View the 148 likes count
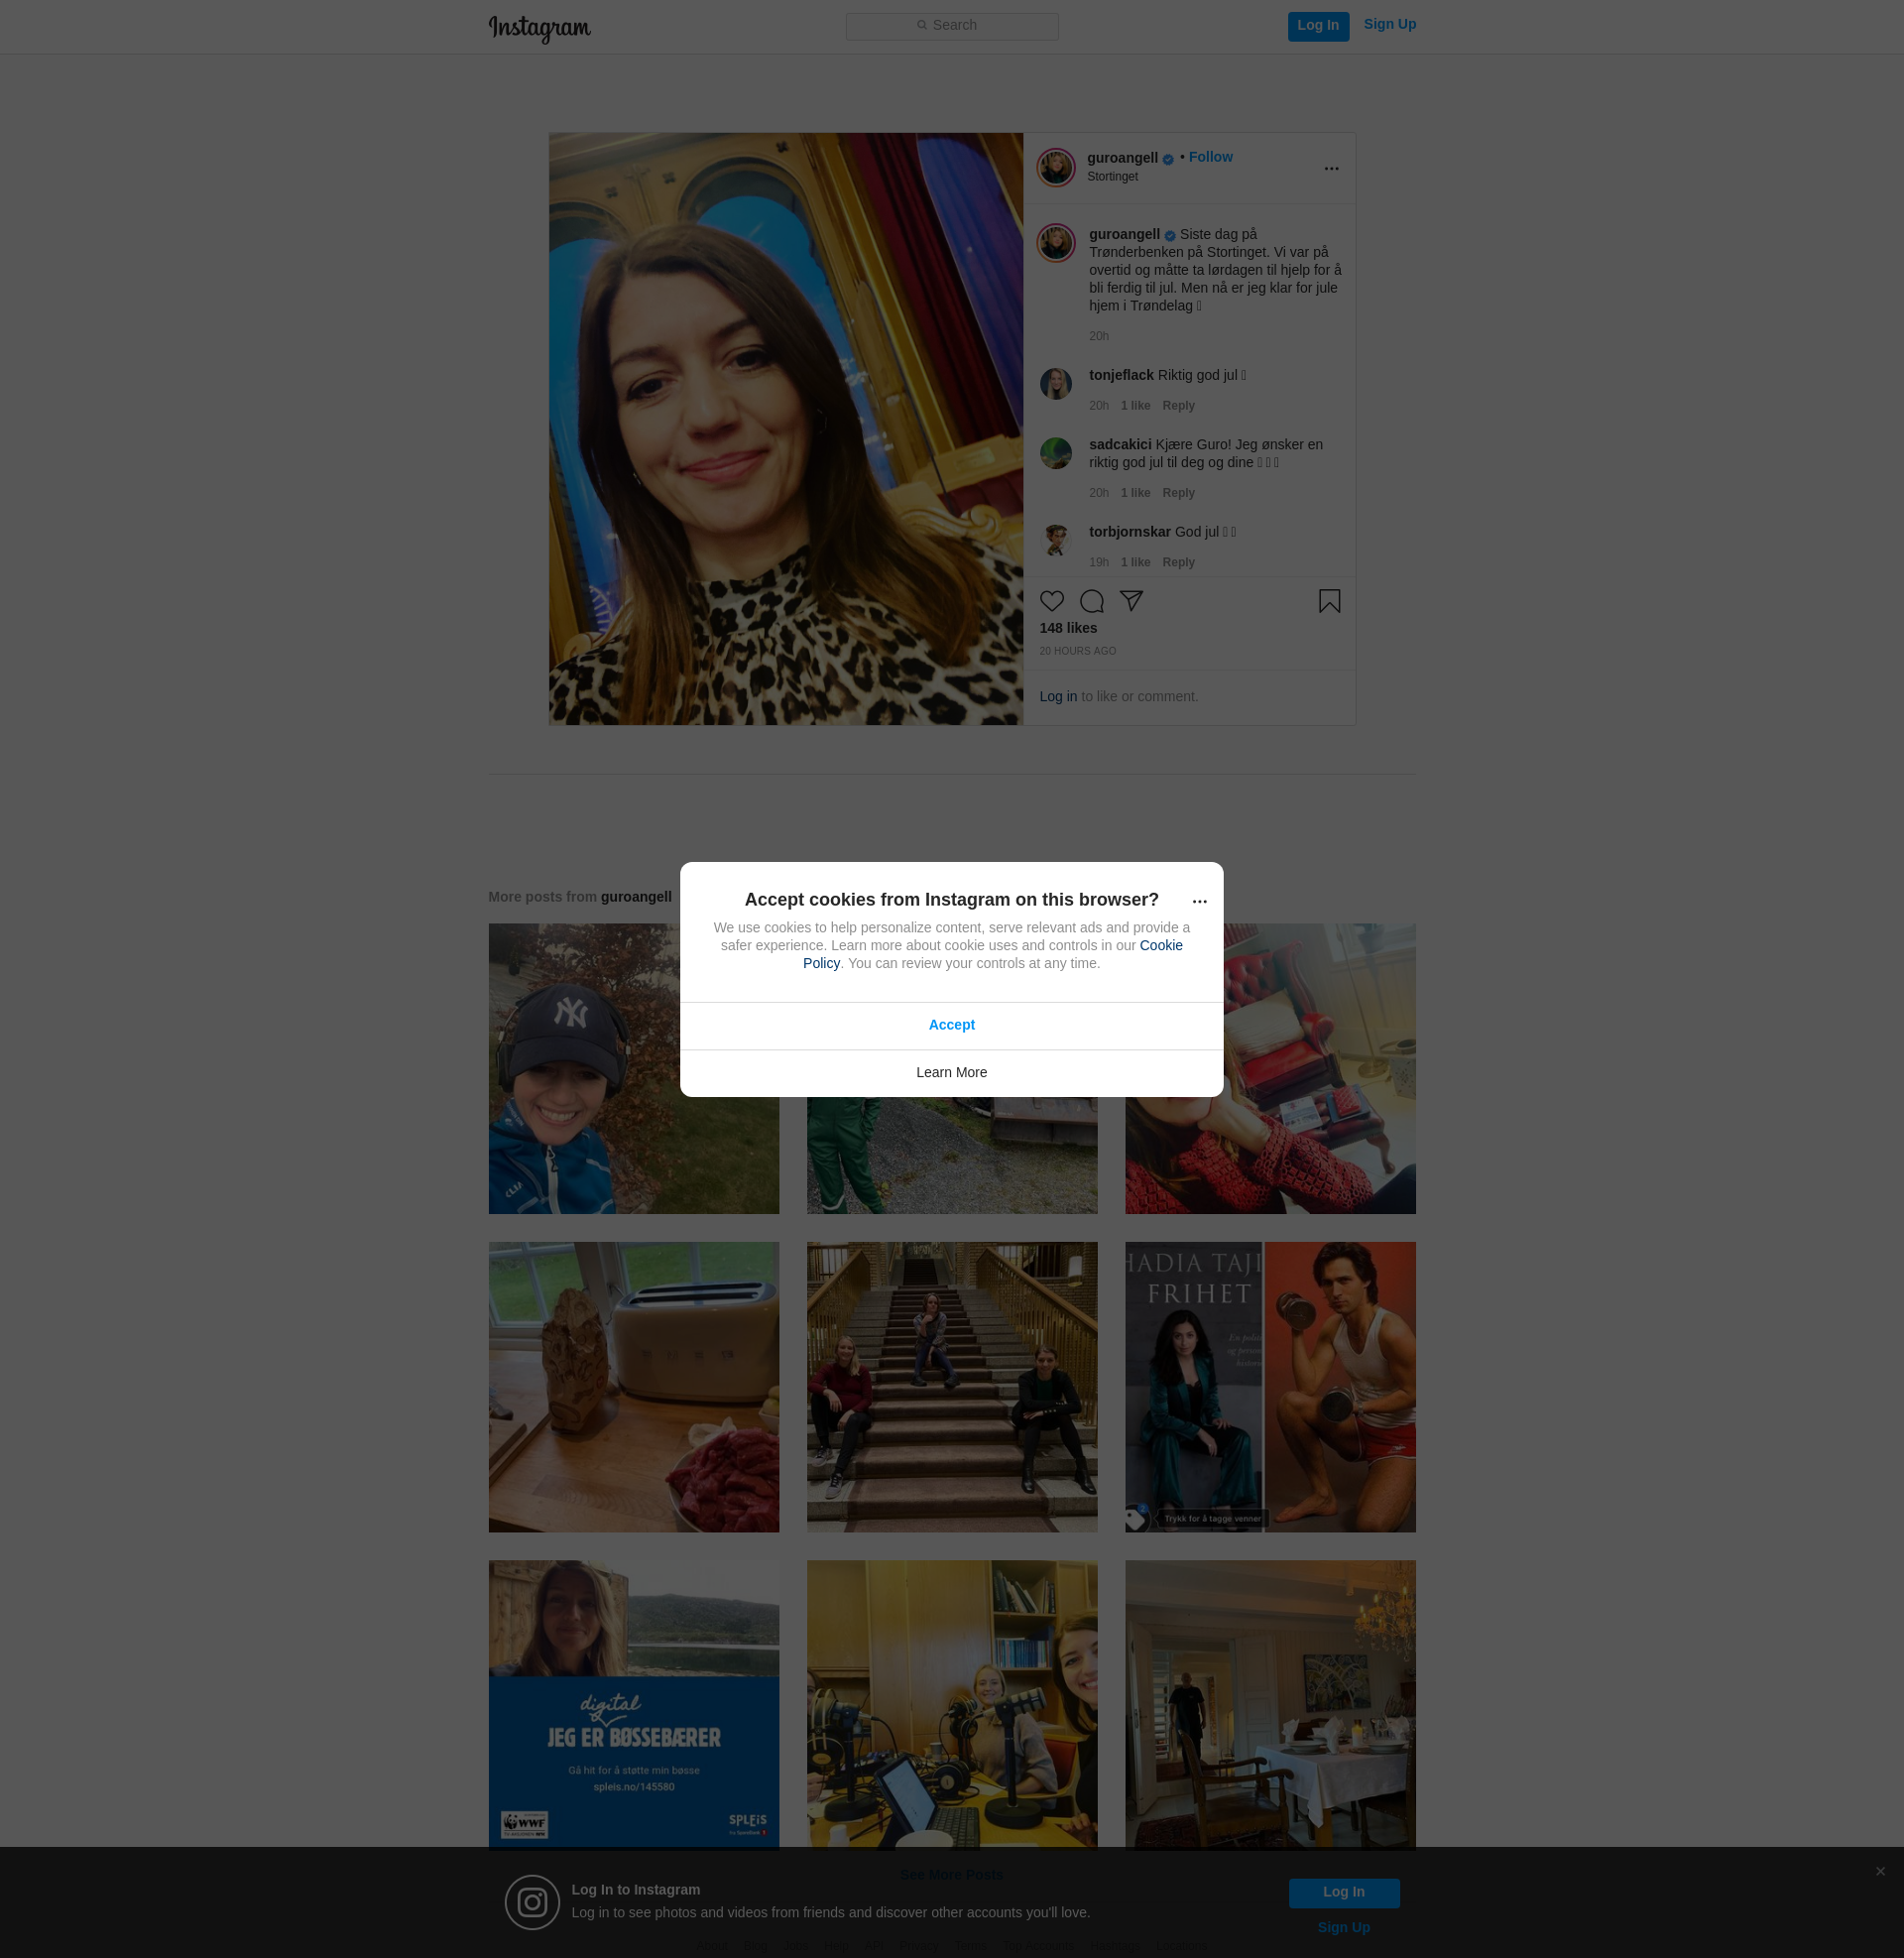 click(1068, 628)
